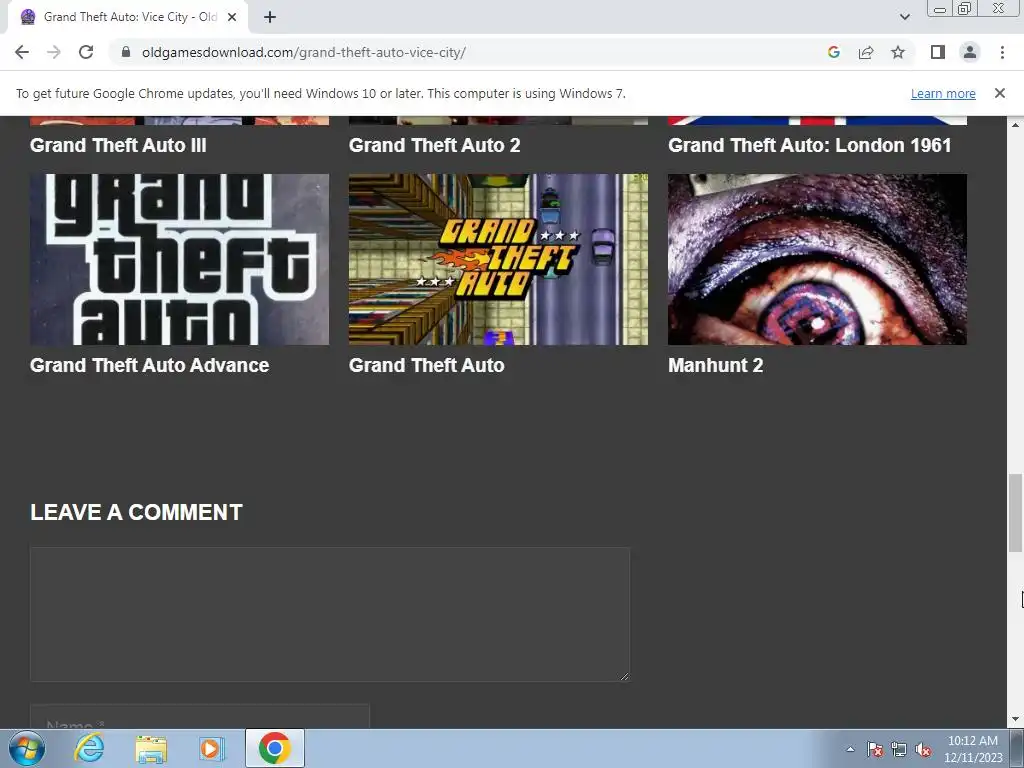Share this page icon
The height and width of the screenshot is (768, 1024).
pyautogui.click(x=866, y=52)
